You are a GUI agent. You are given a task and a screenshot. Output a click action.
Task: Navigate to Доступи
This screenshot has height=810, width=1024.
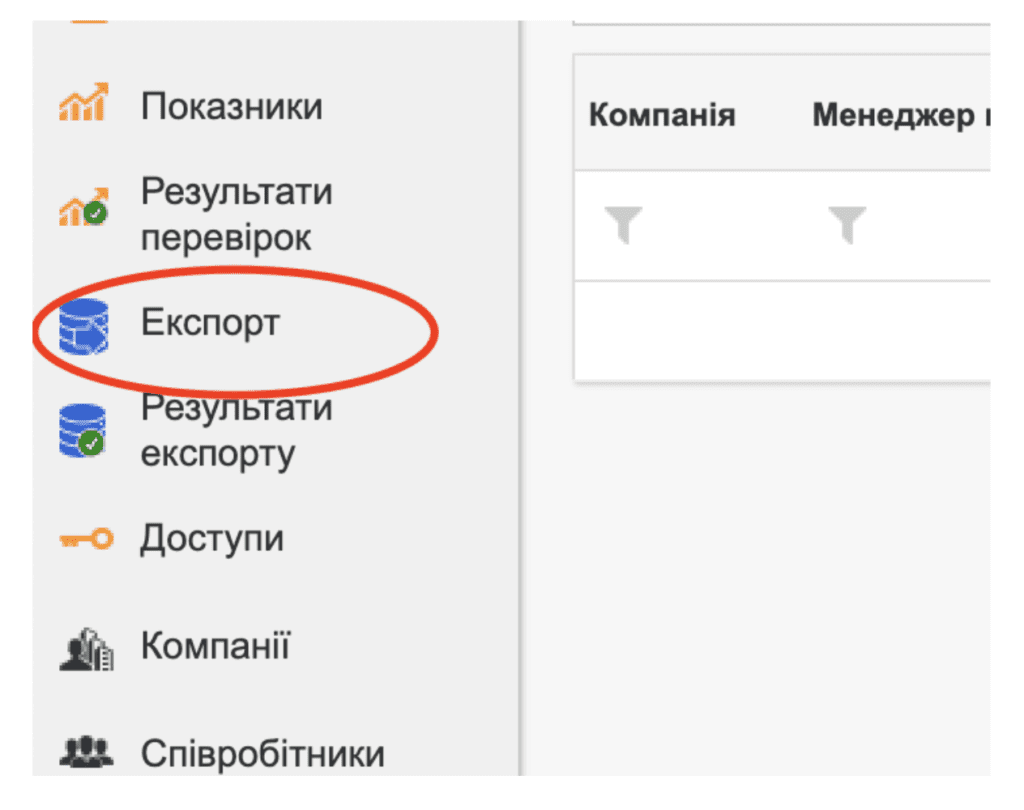pos(212,539)
